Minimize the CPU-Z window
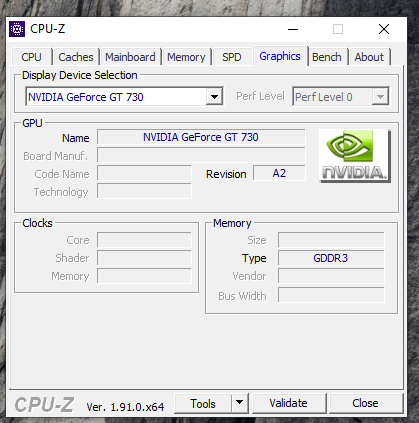The width and height of the screenshot is (419, 423). 293,29
